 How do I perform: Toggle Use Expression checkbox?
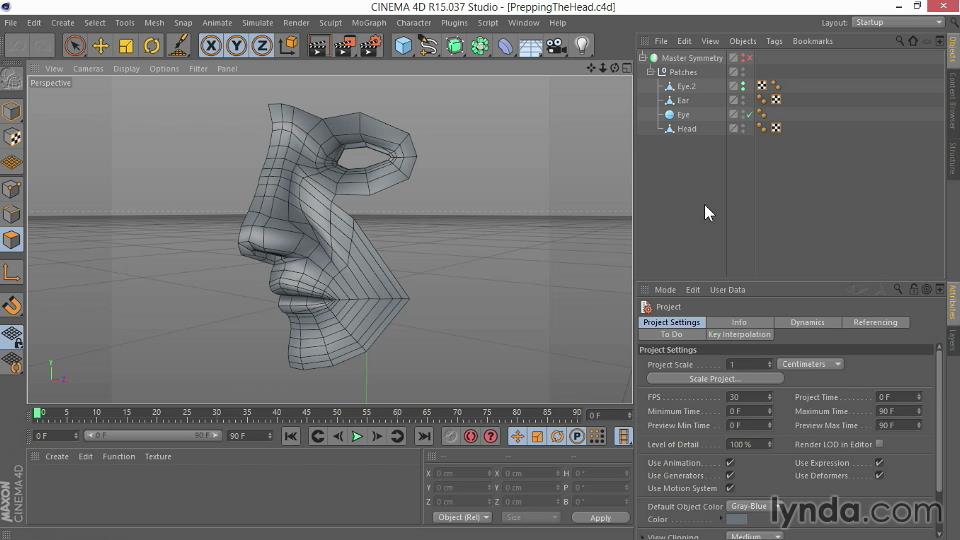[879, 462]
